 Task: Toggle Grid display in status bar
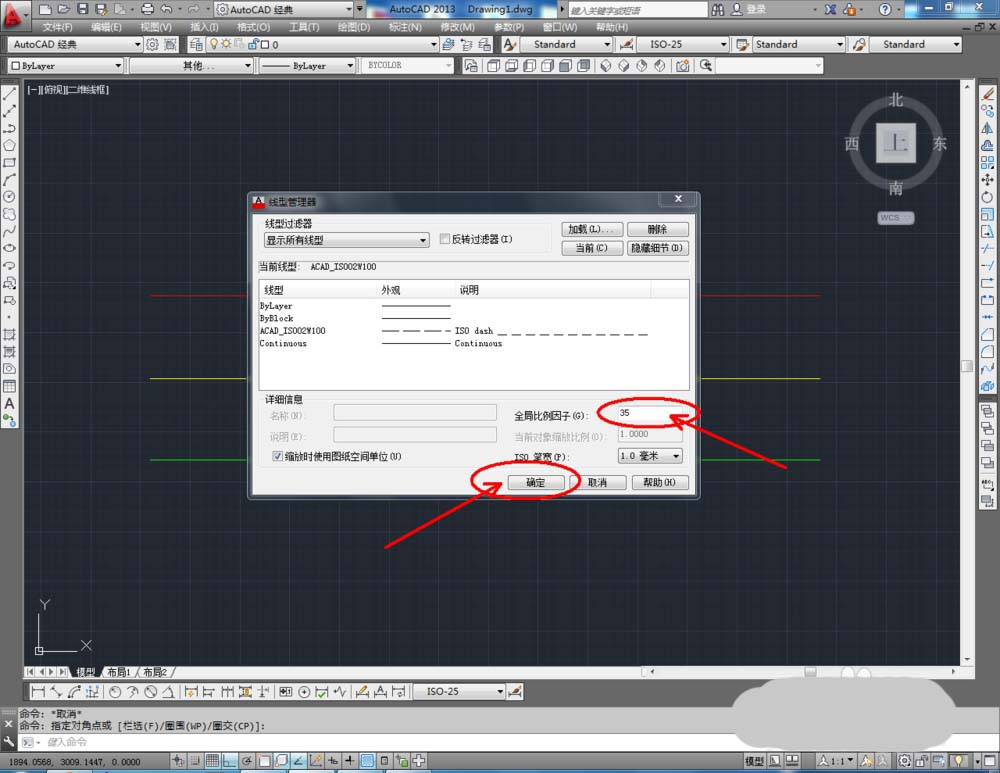coord(212,760)
